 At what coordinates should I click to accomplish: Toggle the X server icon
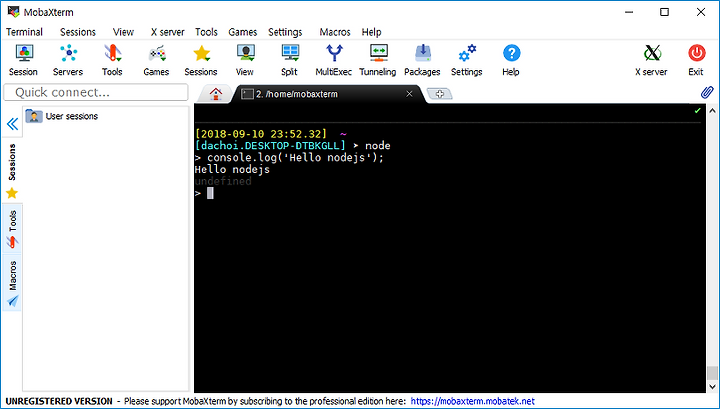click(x=651, y=60)
